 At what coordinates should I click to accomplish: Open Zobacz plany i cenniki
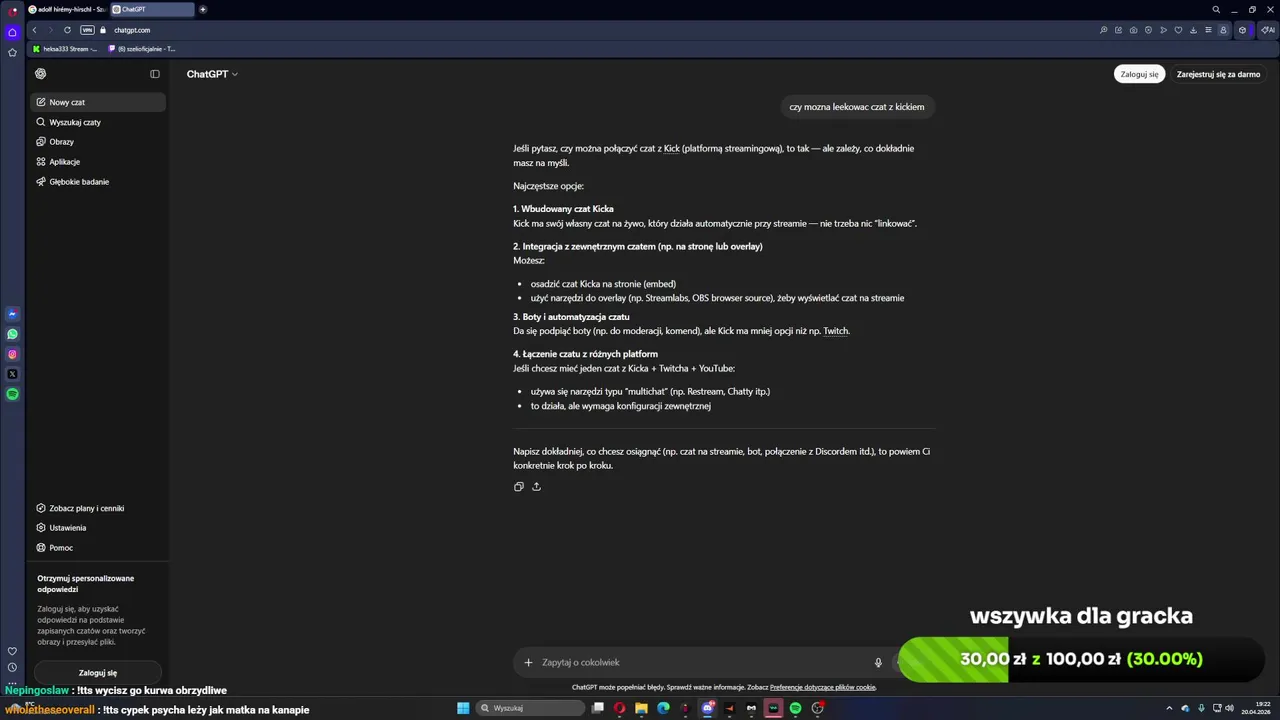tap(98, 508)
